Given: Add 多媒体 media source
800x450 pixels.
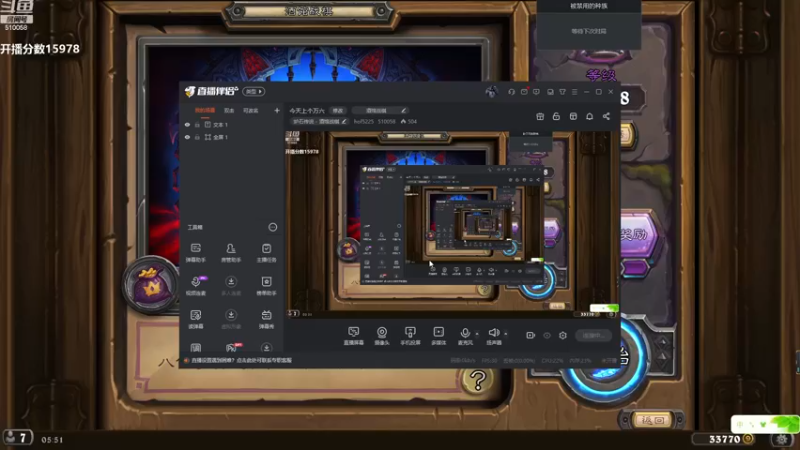Looking at the screenshot, I should click(438, 336).
